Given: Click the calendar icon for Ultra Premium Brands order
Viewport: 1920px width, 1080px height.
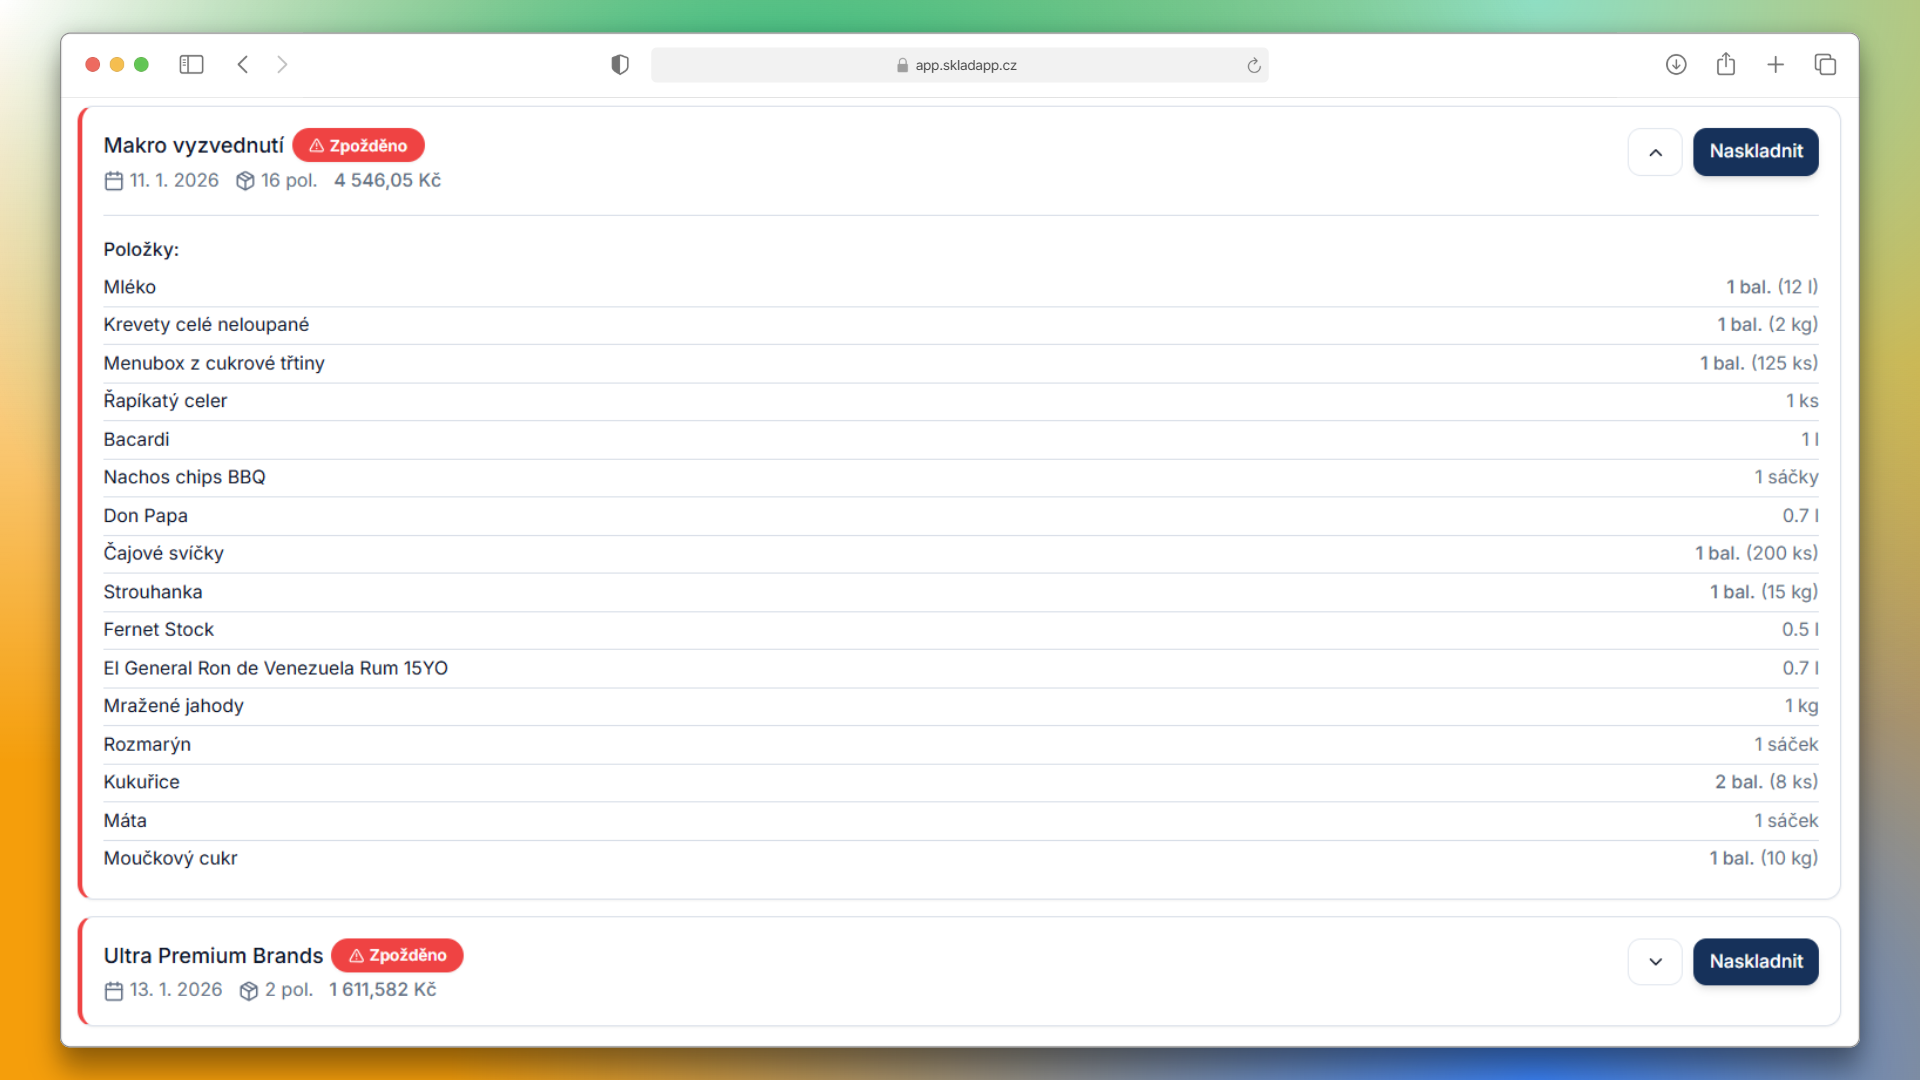Looking at the screenshot, I should pyautogui.click(x=113, y=990).
